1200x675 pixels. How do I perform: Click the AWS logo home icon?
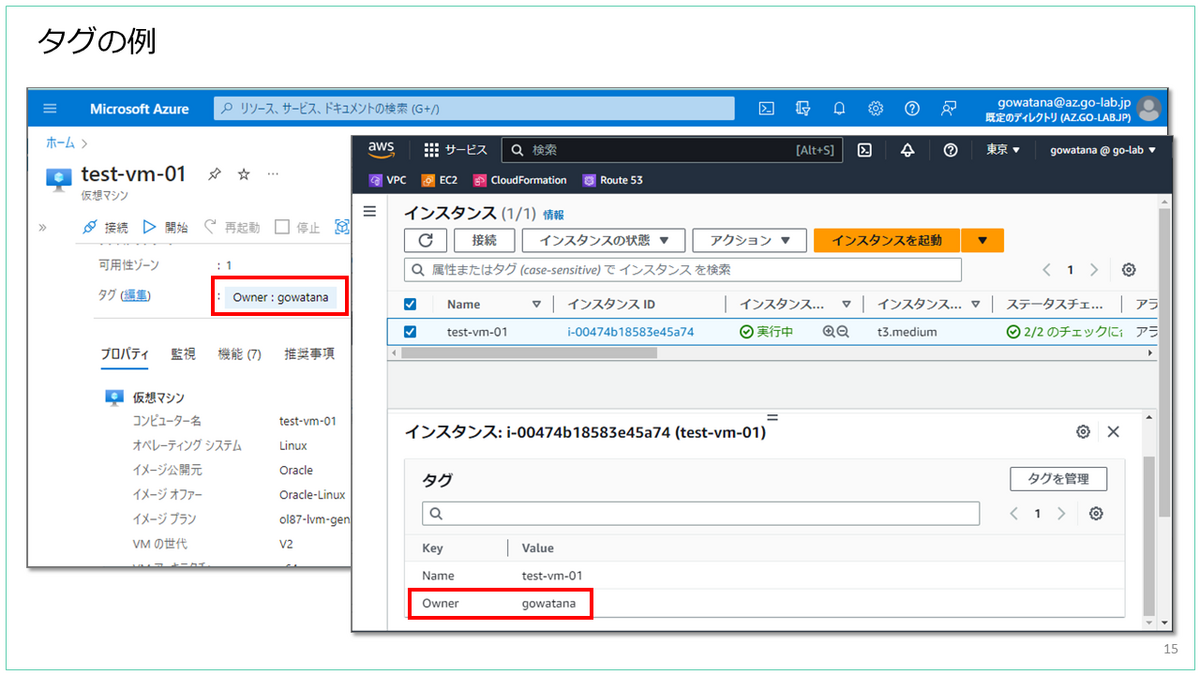(381, 149)
